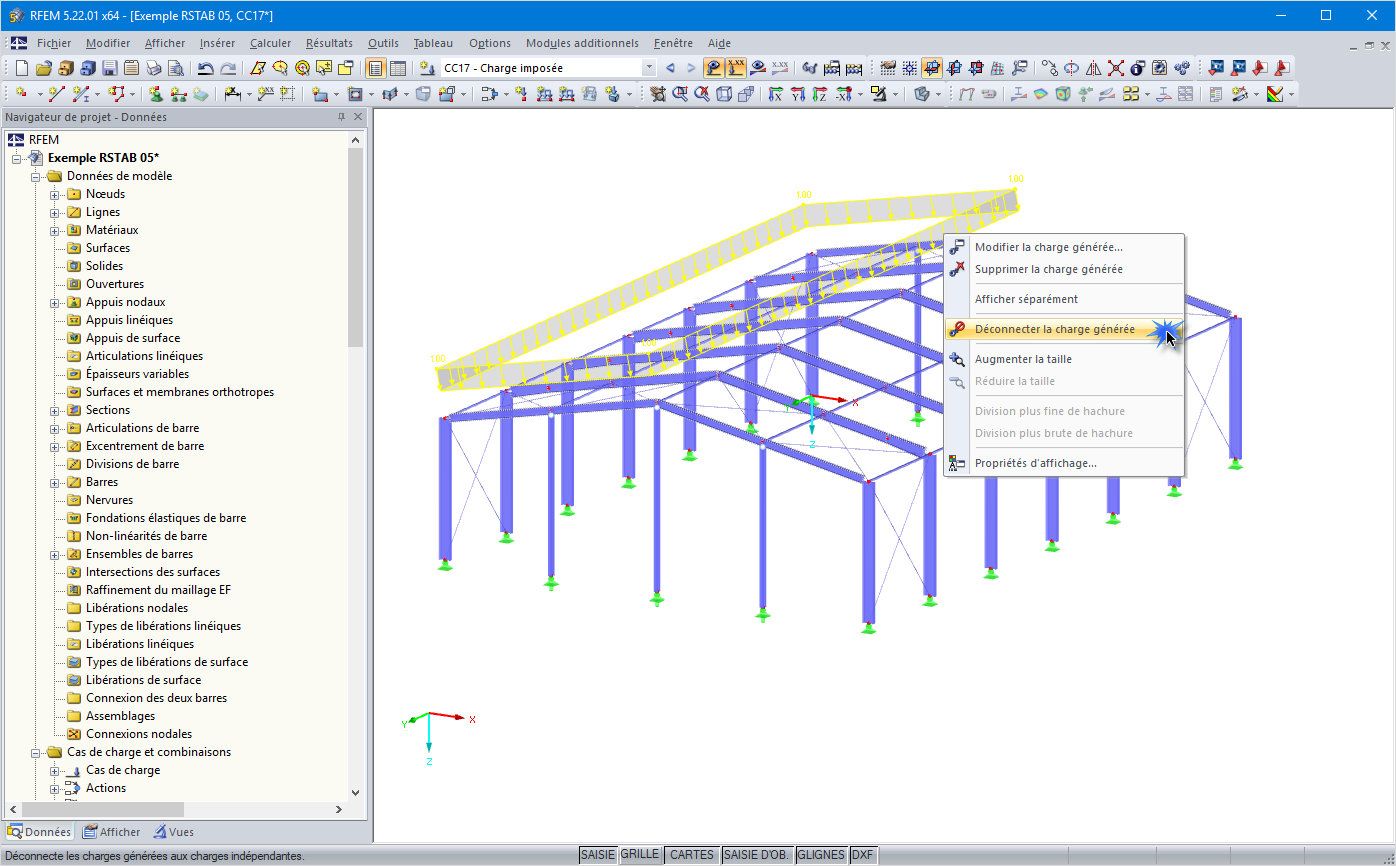Screen dimensions: 1396x866
Task: Select 'Déconnecter la charge générée' in context menu
Action: coord(1064,329)
